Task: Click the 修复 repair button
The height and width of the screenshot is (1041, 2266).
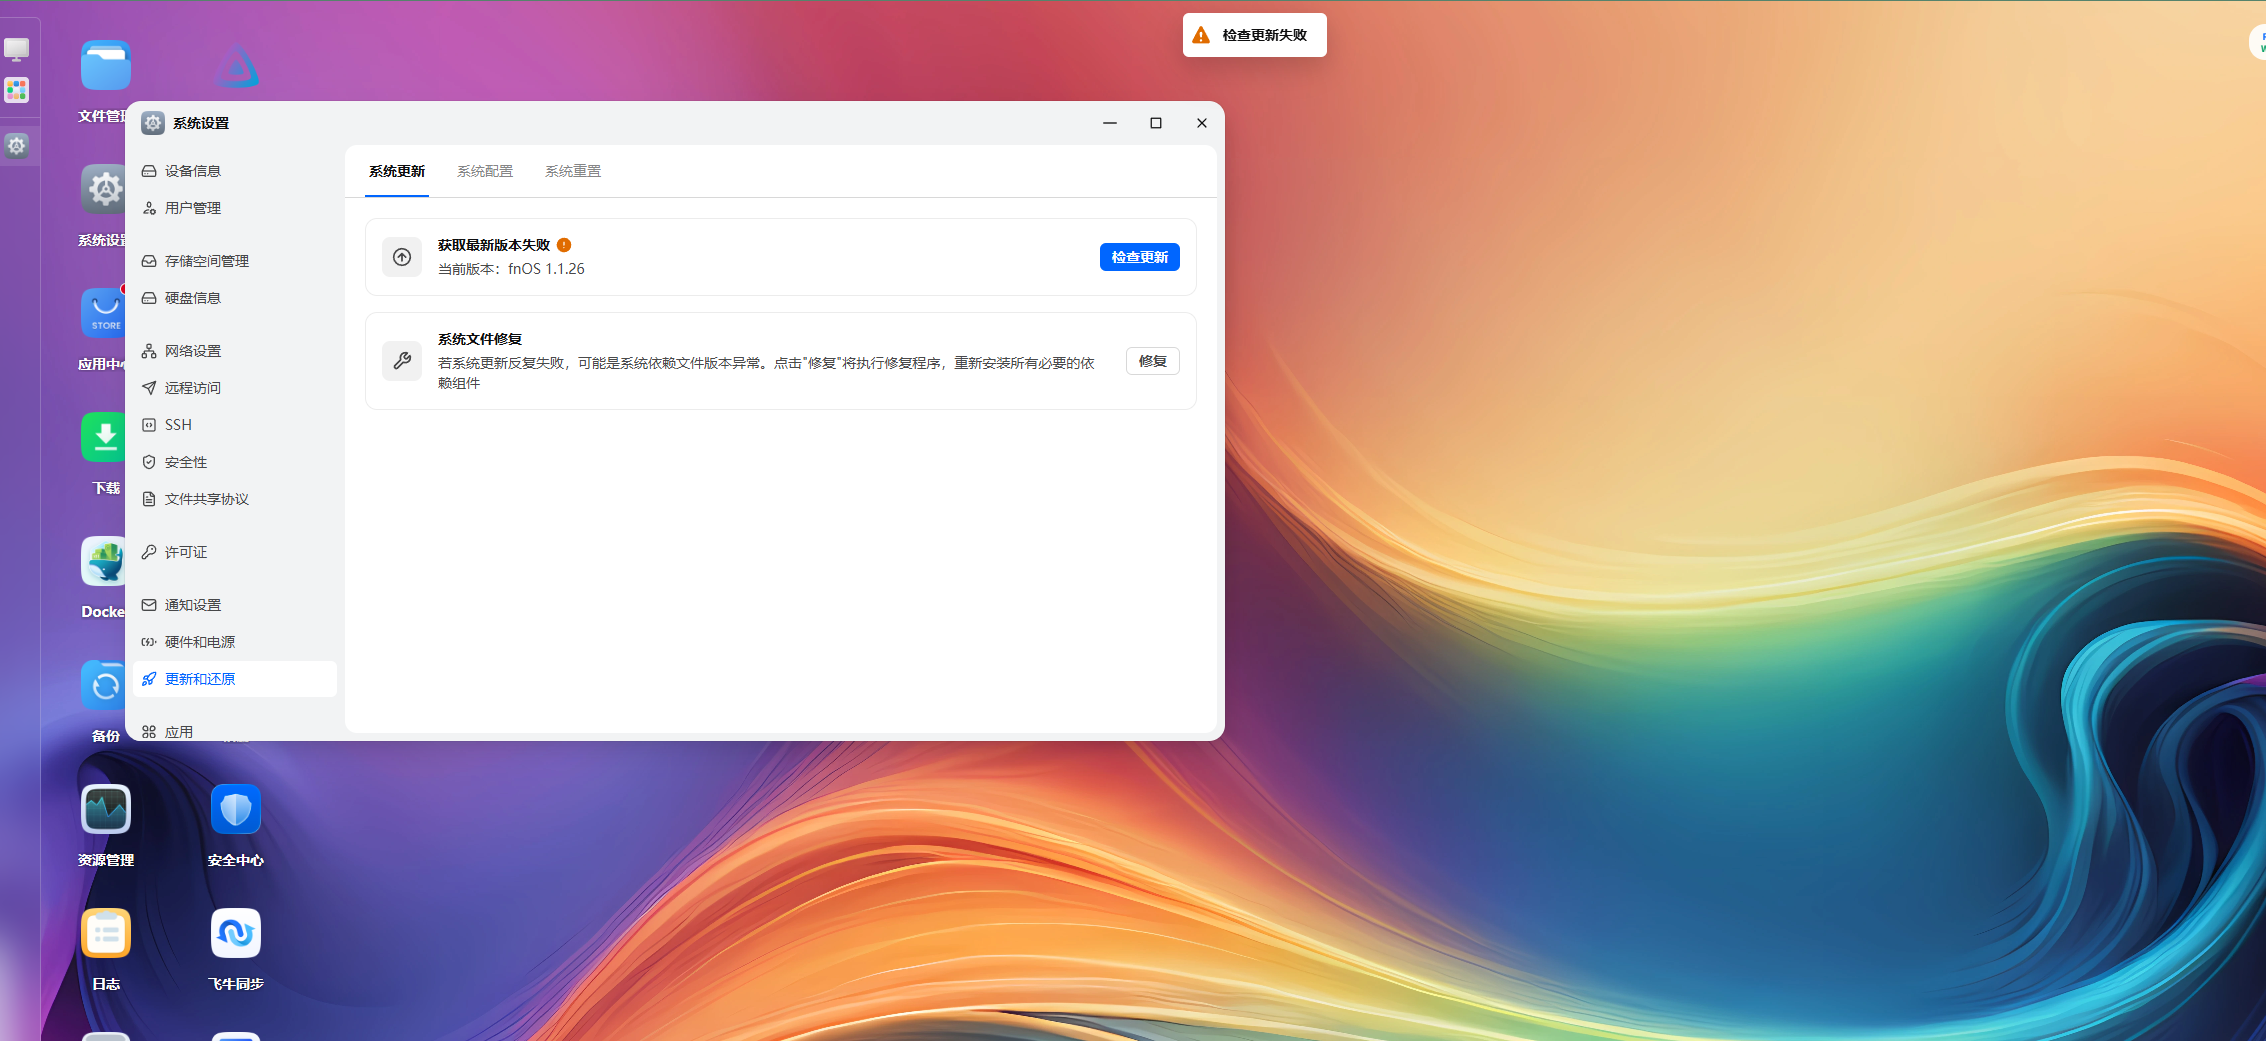Action: click(x=1153, y=361)
